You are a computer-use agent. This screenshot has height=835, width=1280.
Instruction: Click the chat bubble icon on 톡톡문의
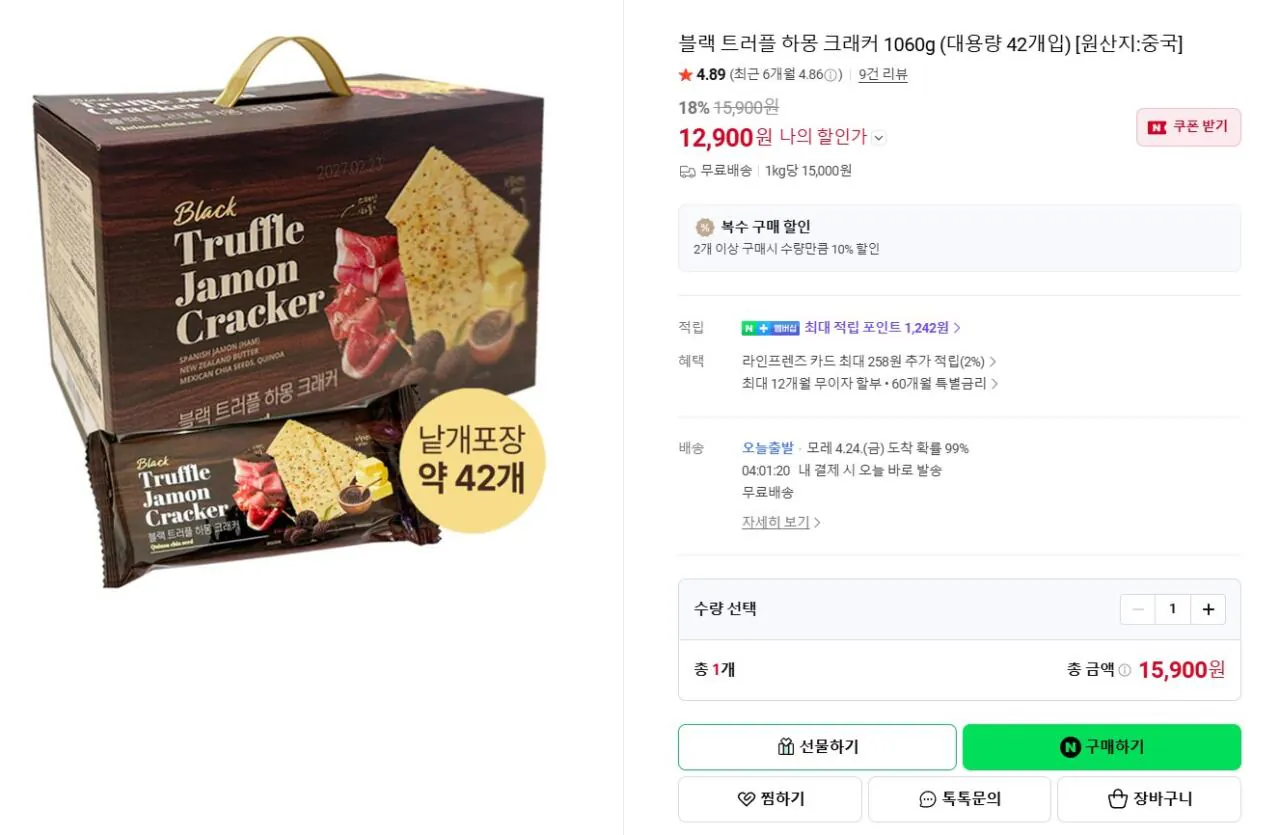pos(925,799)
